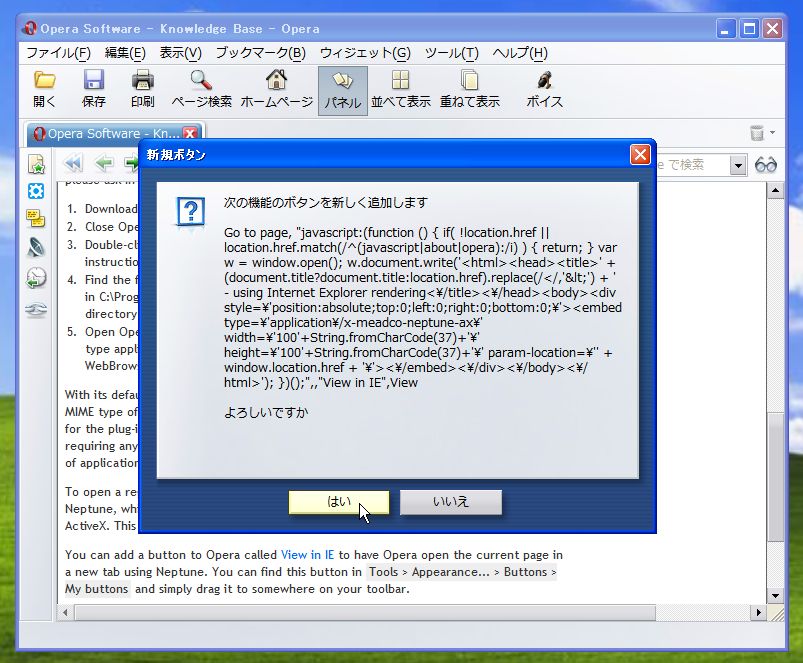Click the 印刷 (Print) printer icon
This screenshot has width=803, height=663.
[142, 80]
